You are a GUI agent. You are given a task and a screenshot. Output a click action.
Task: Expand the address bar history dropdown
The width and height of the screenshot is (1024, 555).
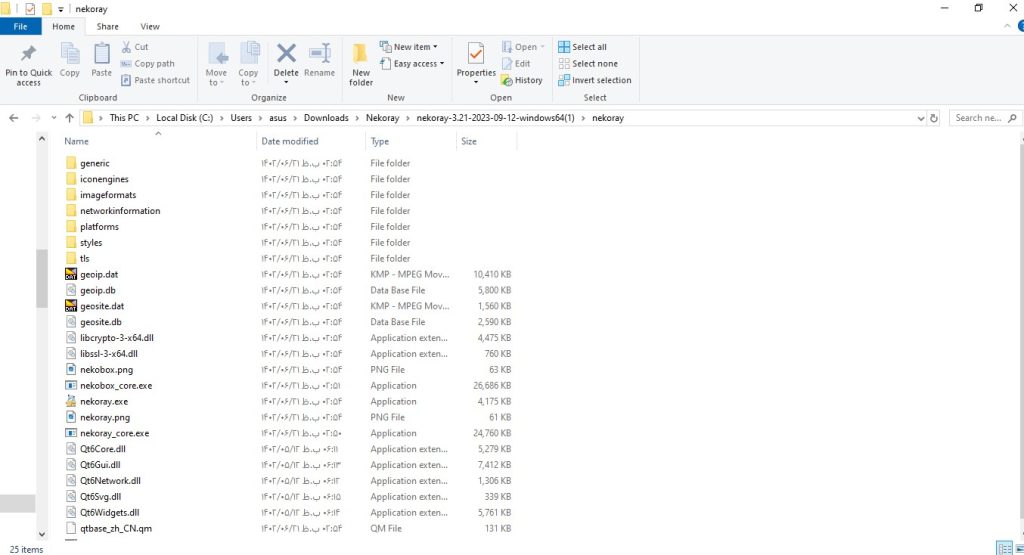(x=921, y=118)
